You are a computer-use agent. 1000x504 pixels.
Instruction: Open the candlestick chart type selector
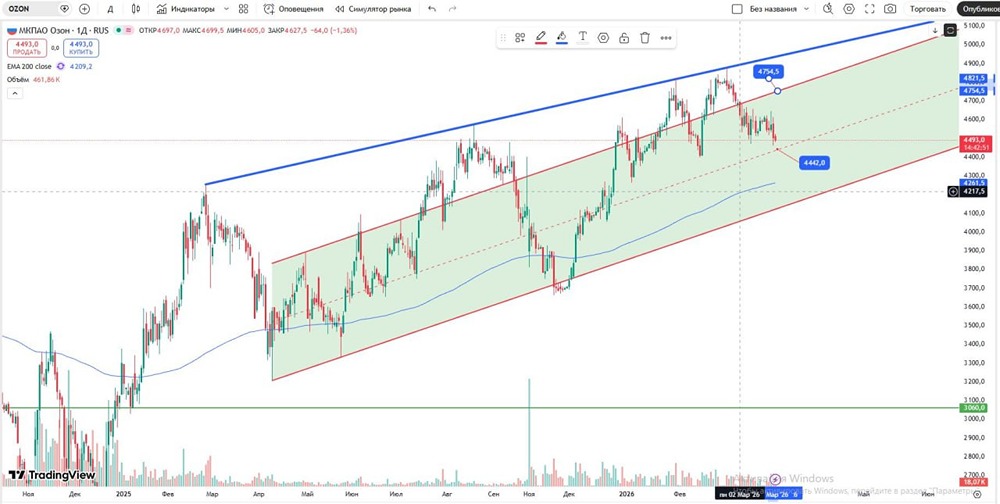point(135,9)
